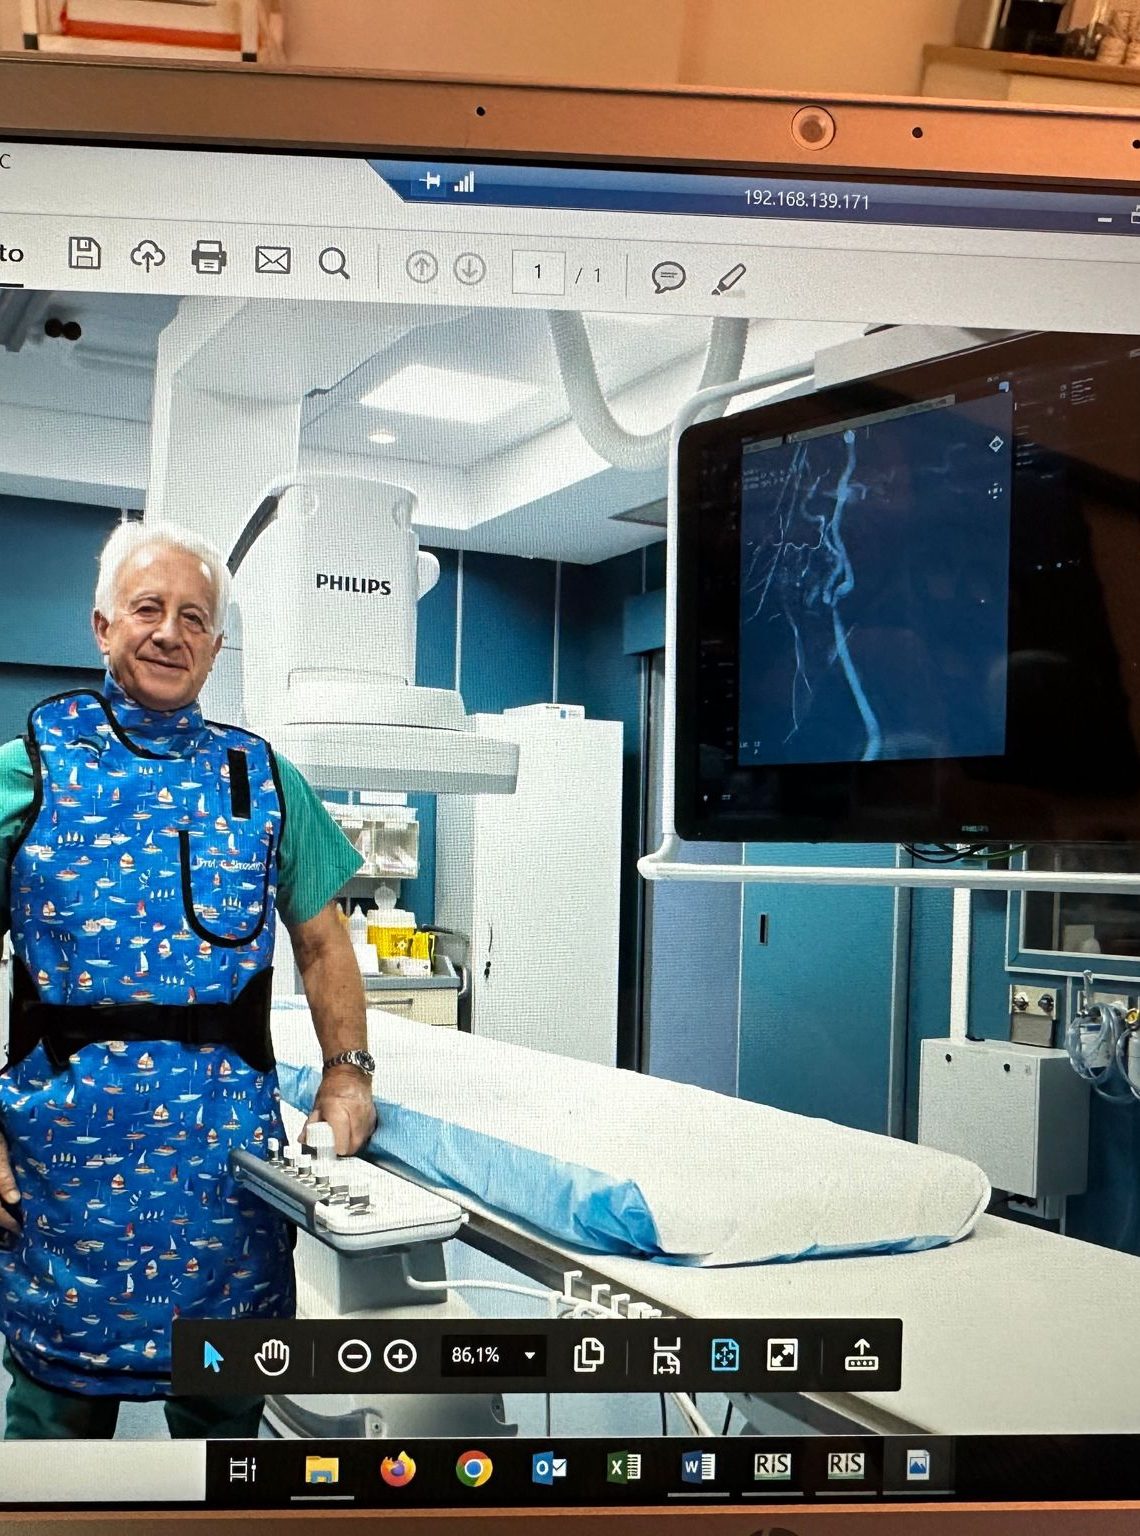Print the document with the printer icon

[x=209, y=257]
